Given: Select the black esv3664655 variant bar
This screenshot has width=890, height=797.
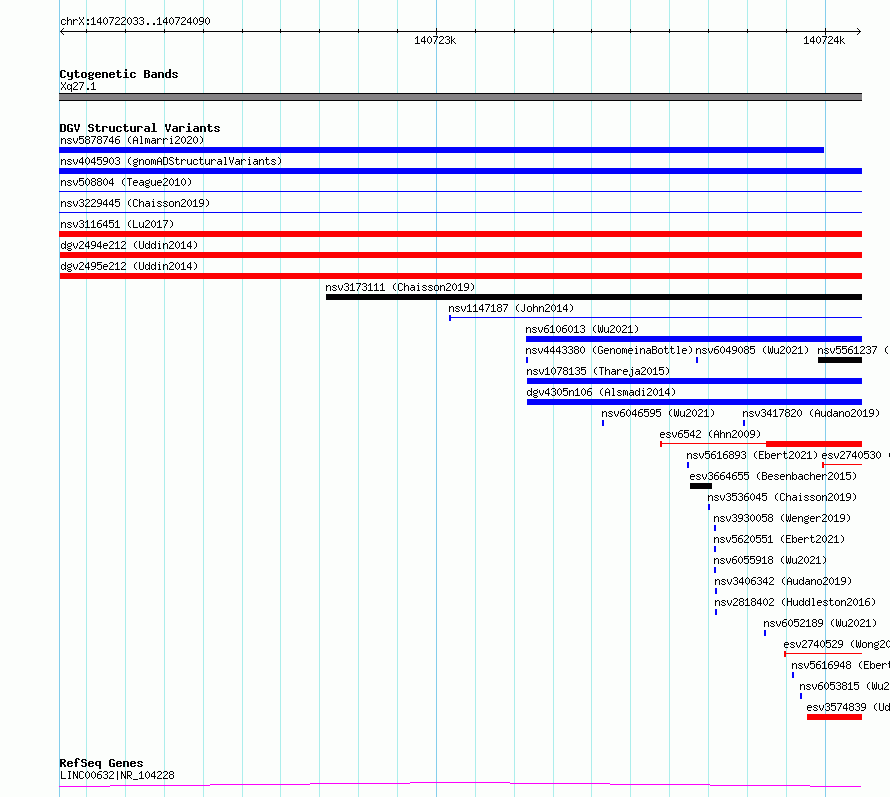Looking at the screenshot, I should point(701,486).
